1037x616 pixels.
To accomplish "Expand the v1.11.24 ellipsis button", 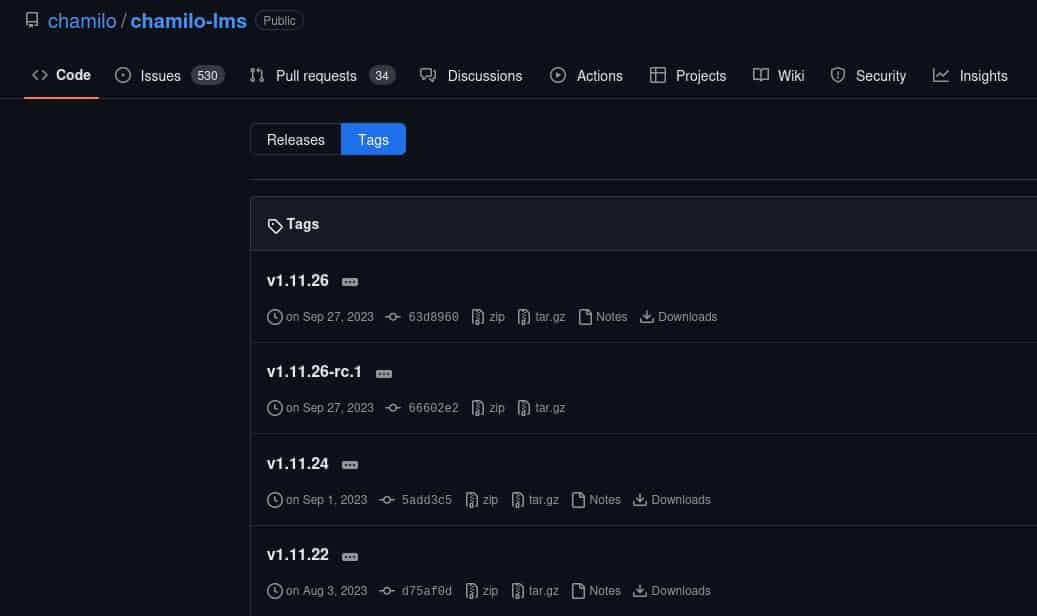I will tap(350, 465).
